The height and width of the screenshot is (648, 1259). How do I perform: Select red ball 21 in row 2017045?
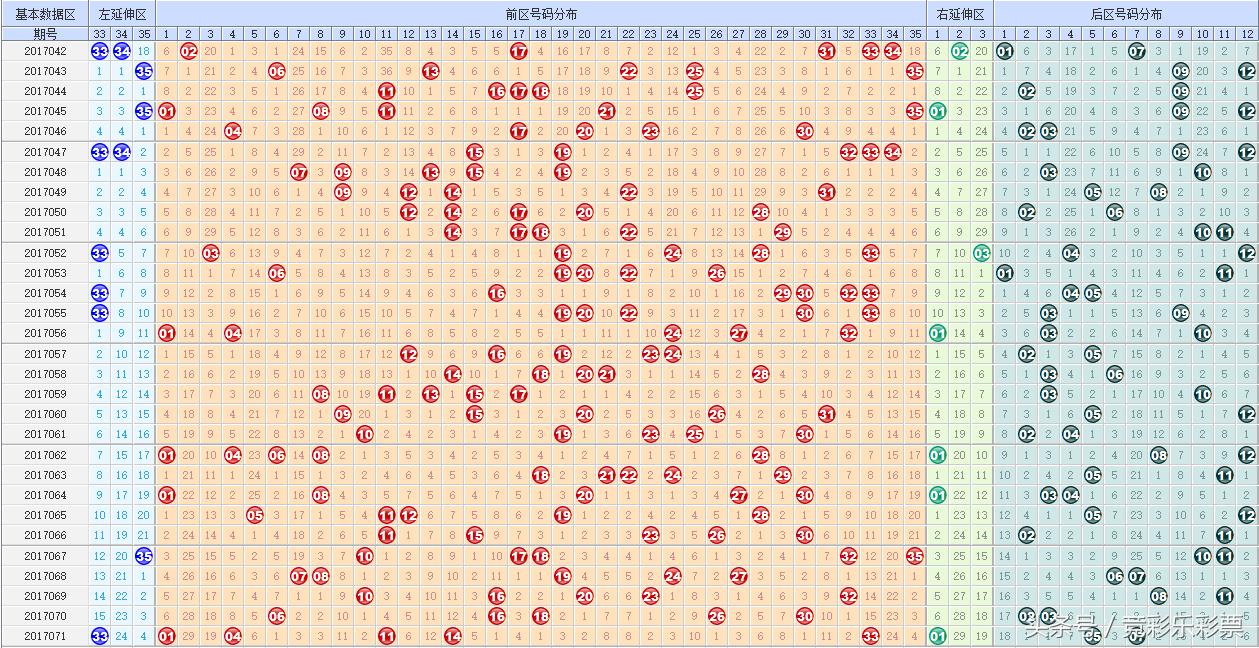607,111
